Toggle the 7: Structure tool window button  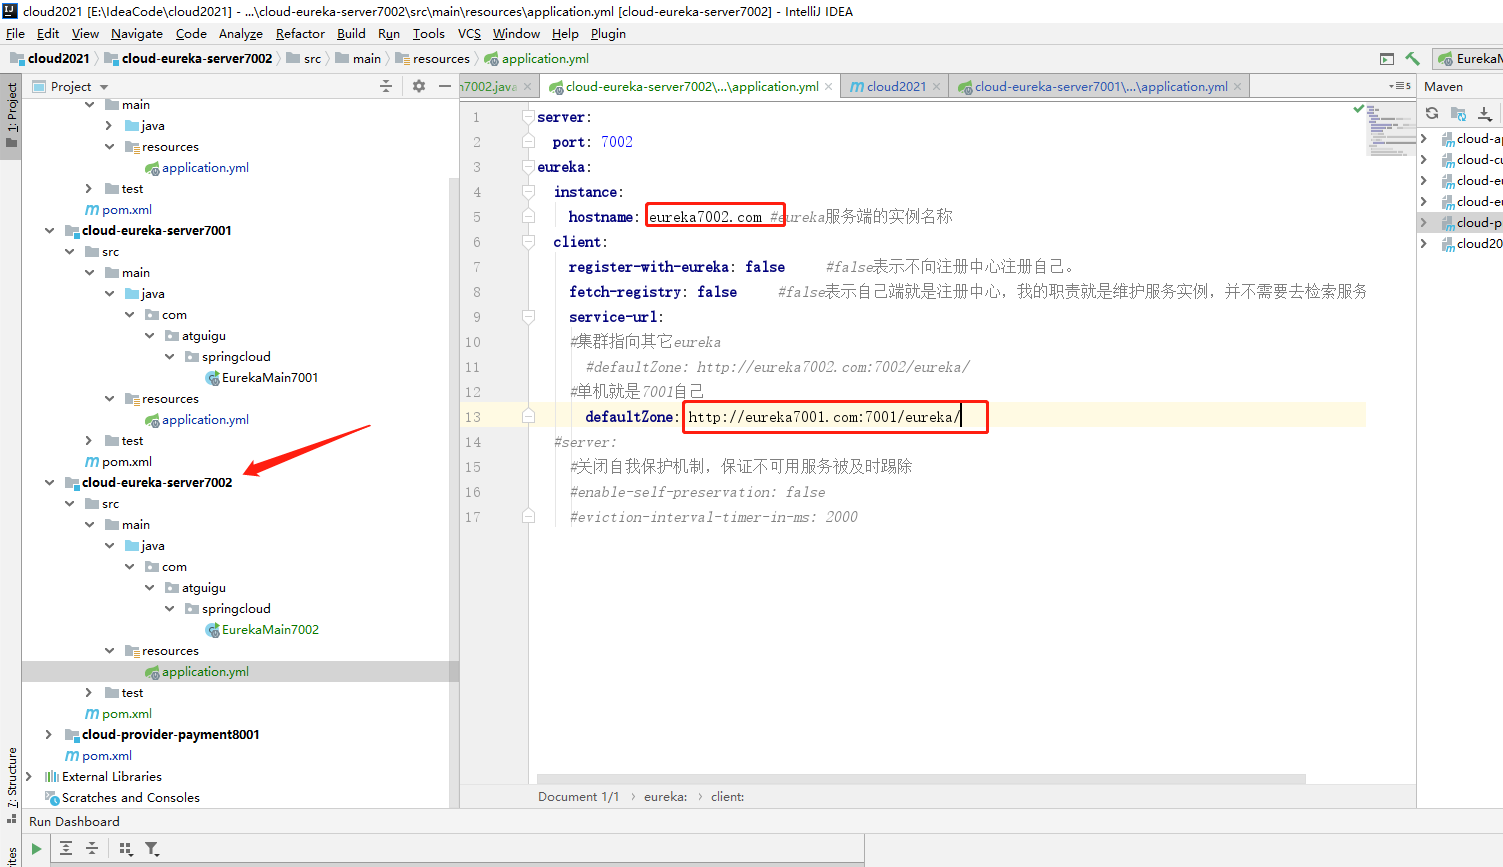point(11,785)
